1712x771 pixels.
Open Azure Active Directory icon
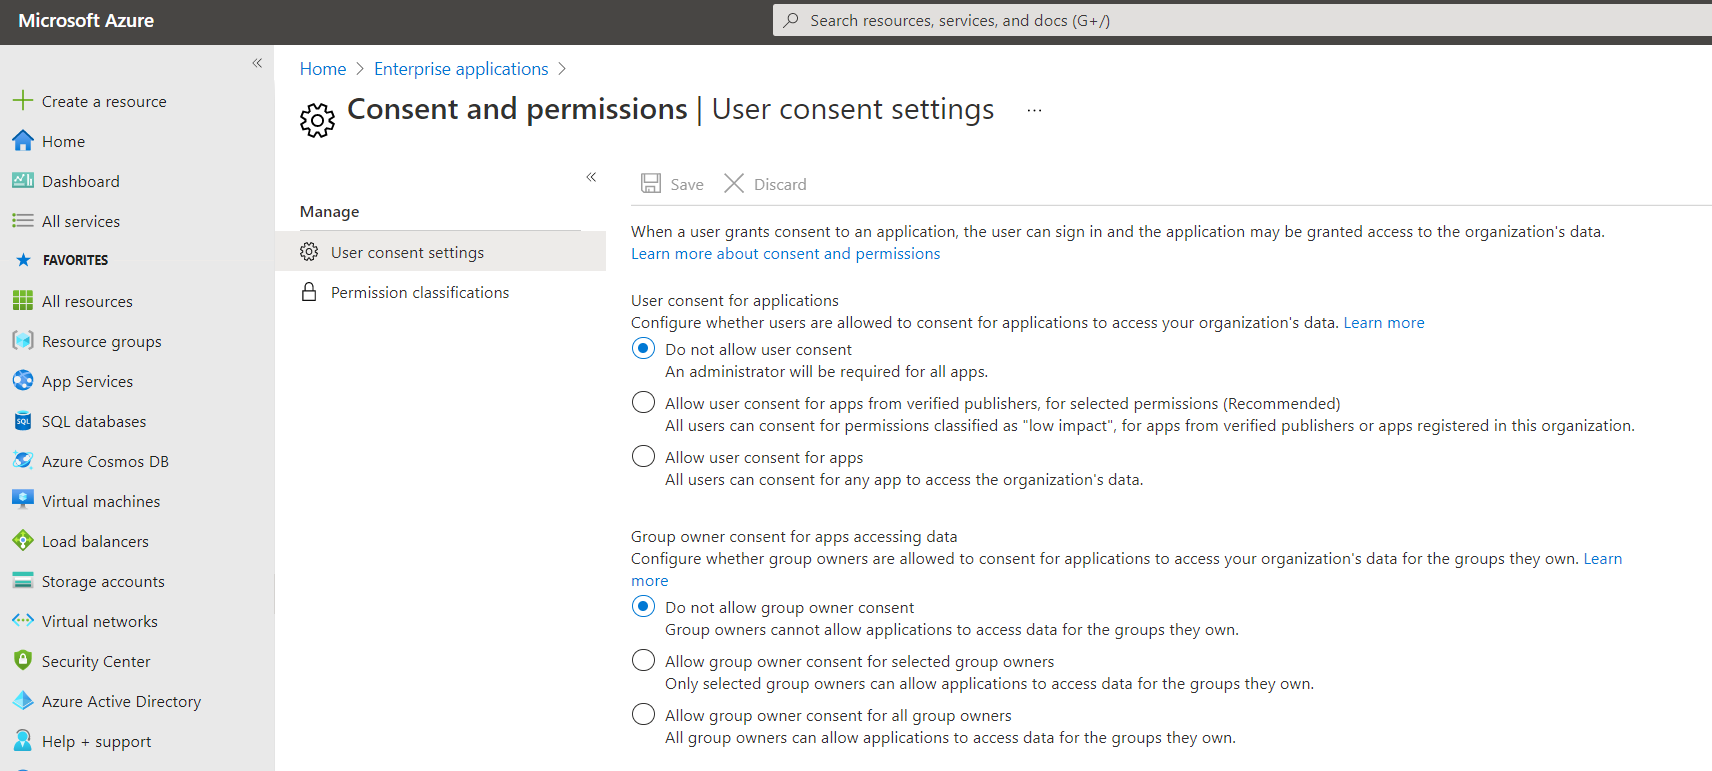23,701
